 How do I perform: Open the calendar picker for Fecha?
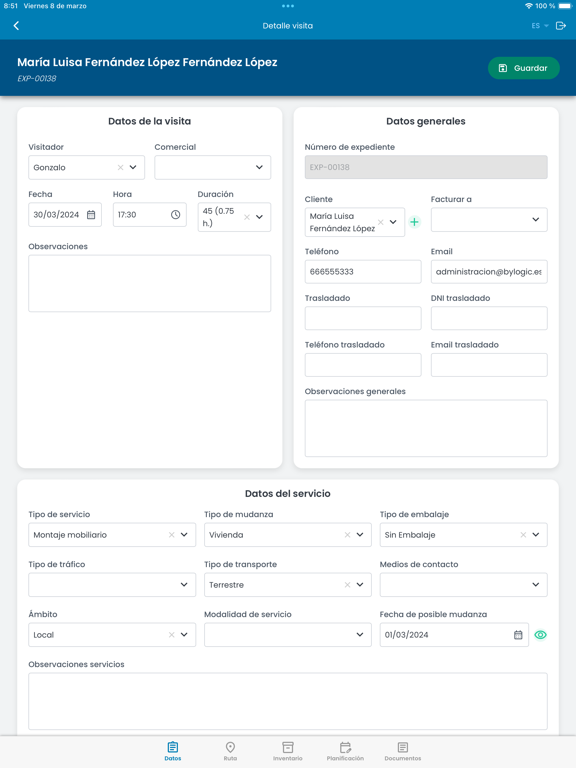(91, 215)
